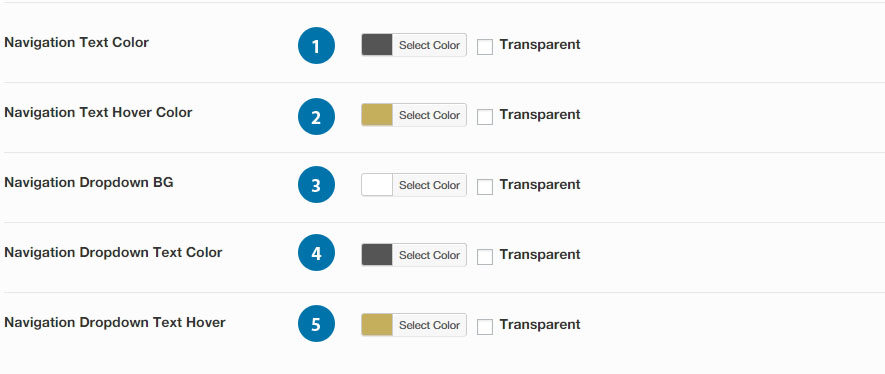Tick Transparent checkbox for Navigation Dropdown BG
The height and width of the screenshot is (374, 885).
485,187
